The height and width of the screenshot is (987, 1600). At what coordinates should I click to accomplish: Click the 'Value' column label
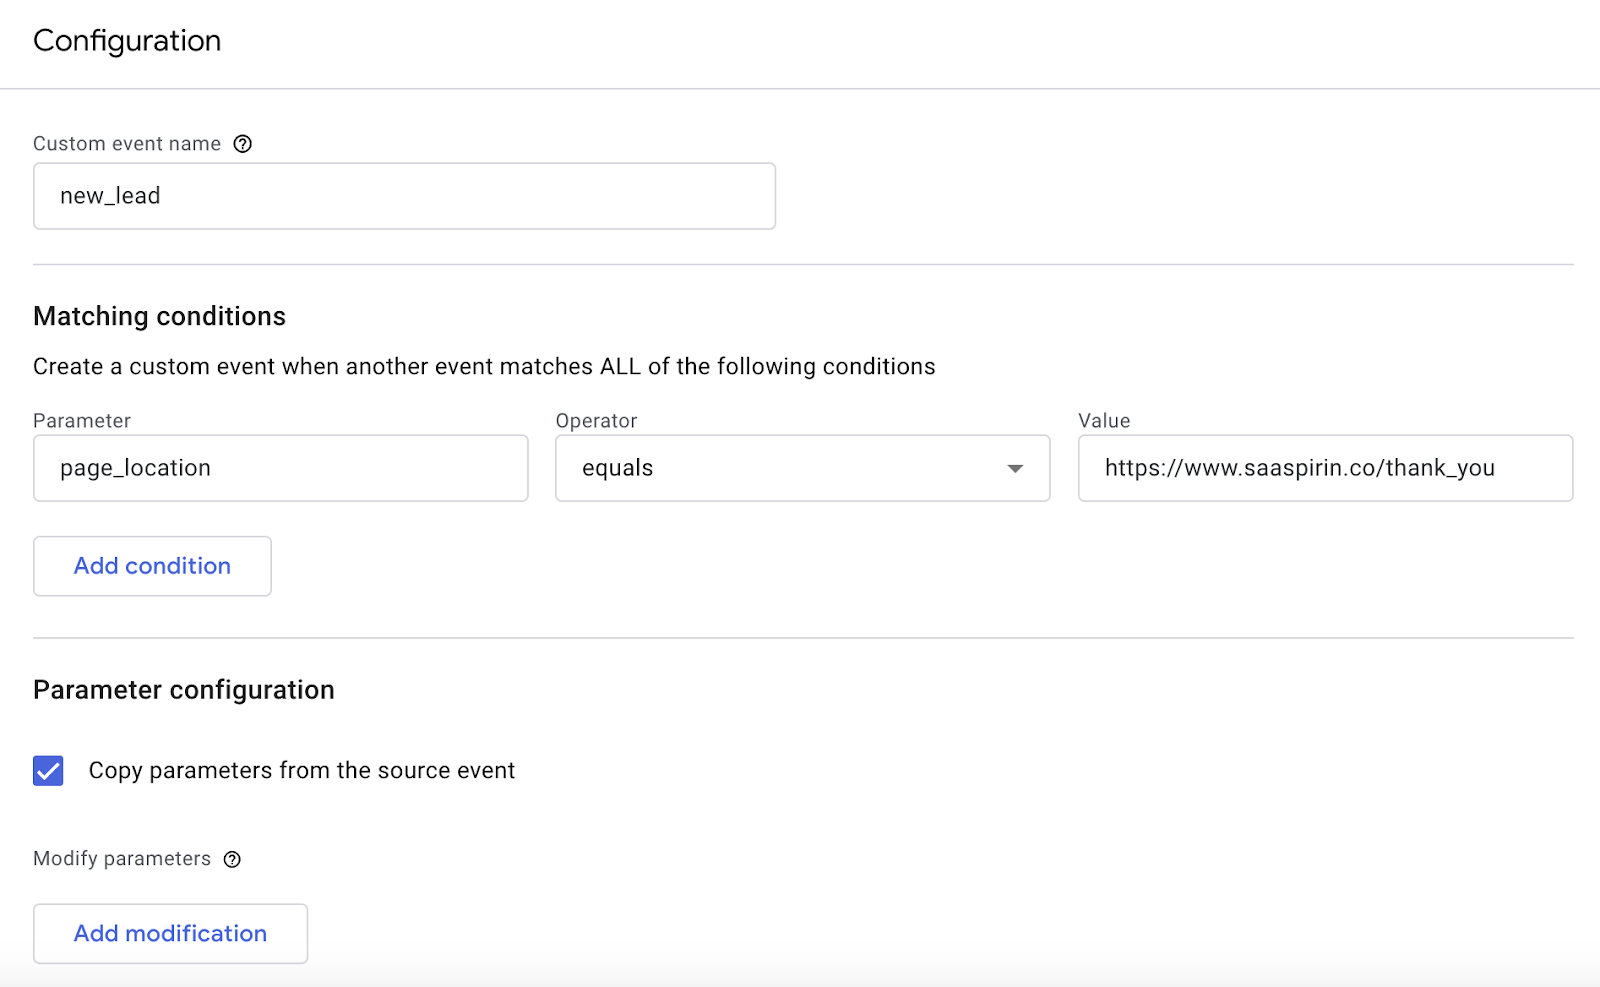1104,421
